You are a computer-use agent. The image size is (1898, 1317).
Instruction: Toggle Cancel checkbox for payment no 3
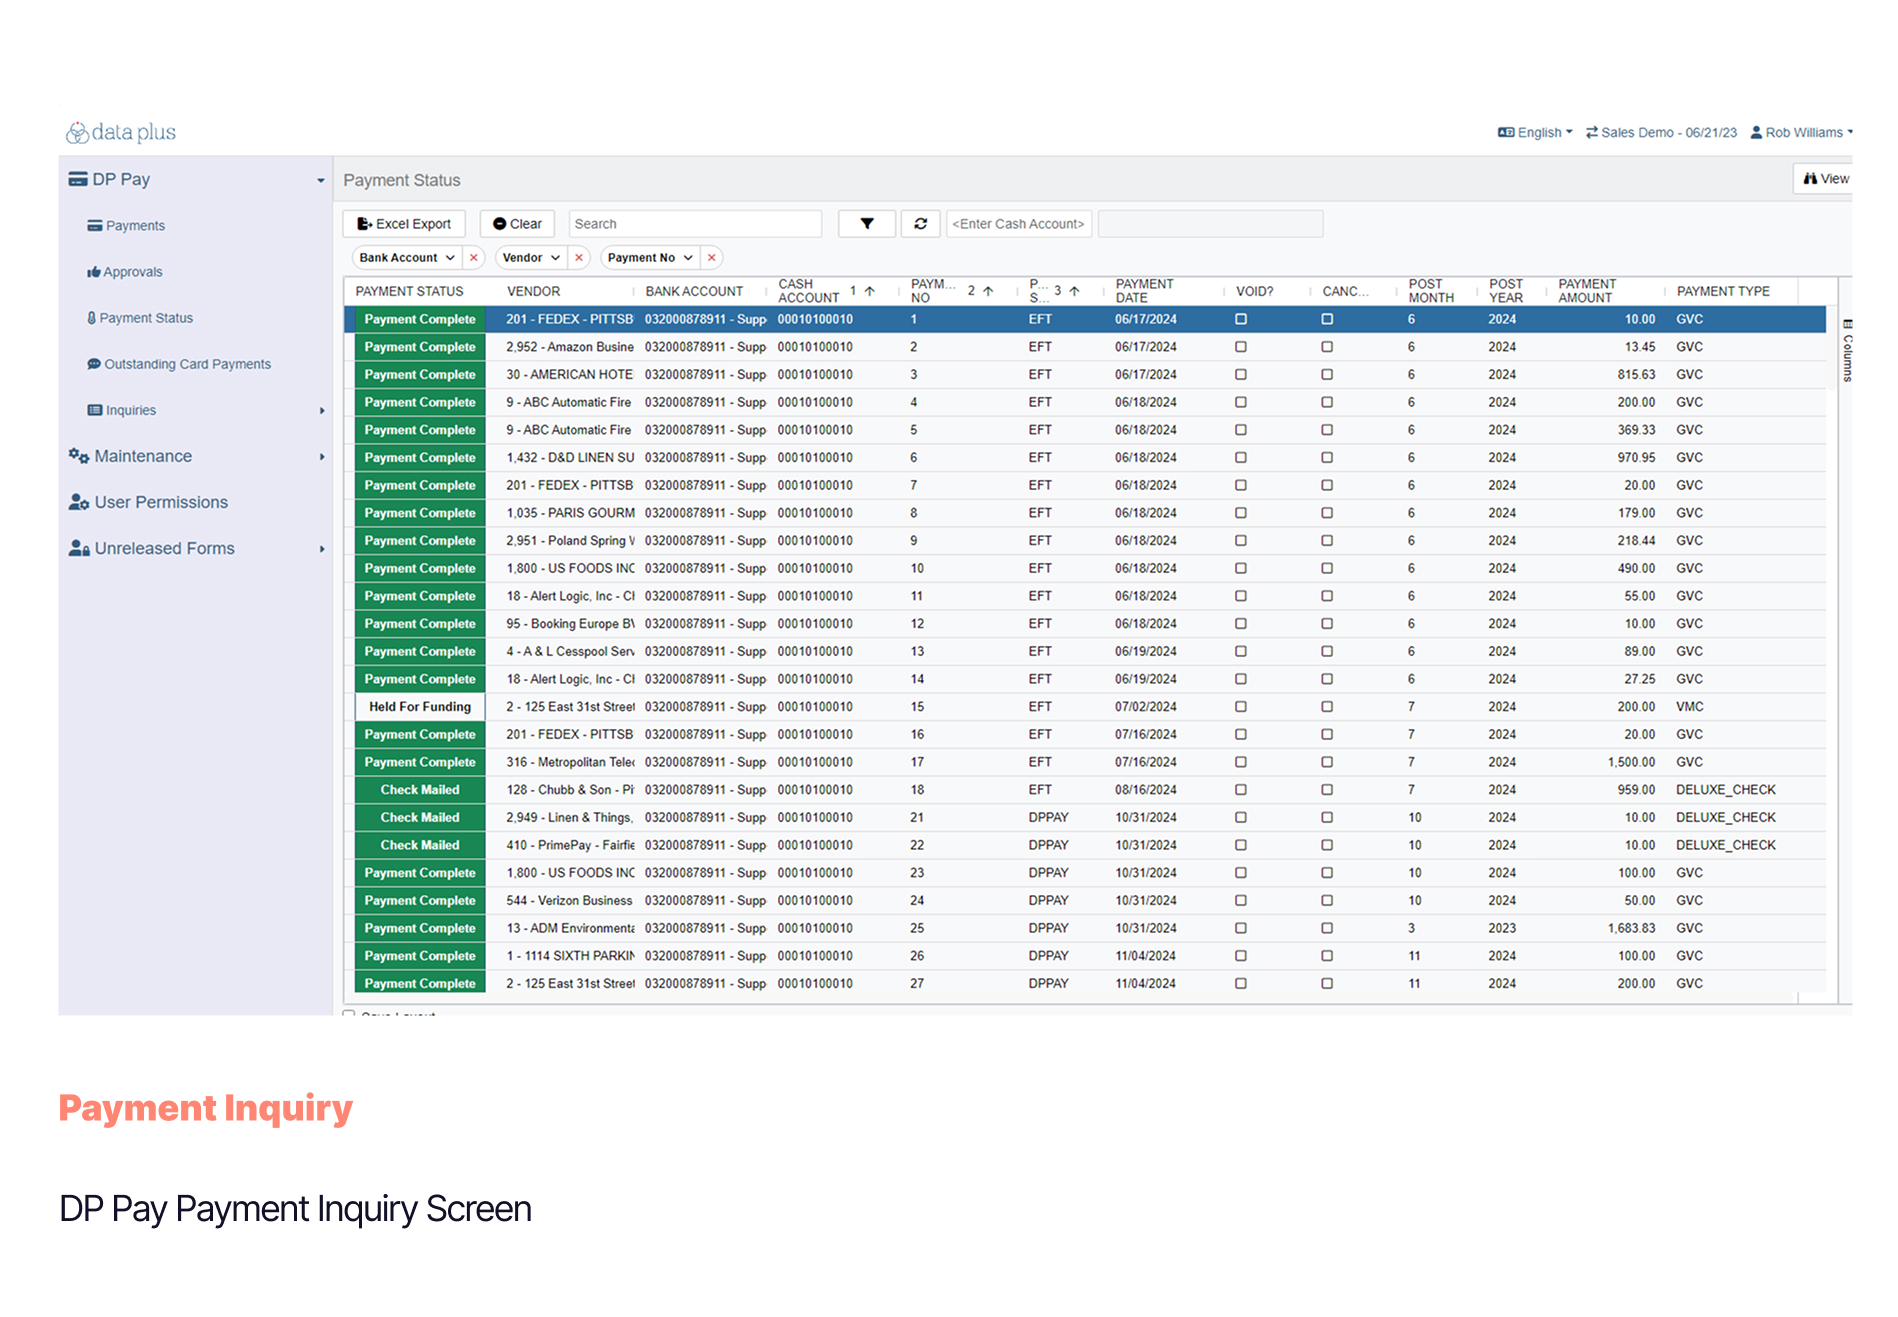click(1327, 375)
